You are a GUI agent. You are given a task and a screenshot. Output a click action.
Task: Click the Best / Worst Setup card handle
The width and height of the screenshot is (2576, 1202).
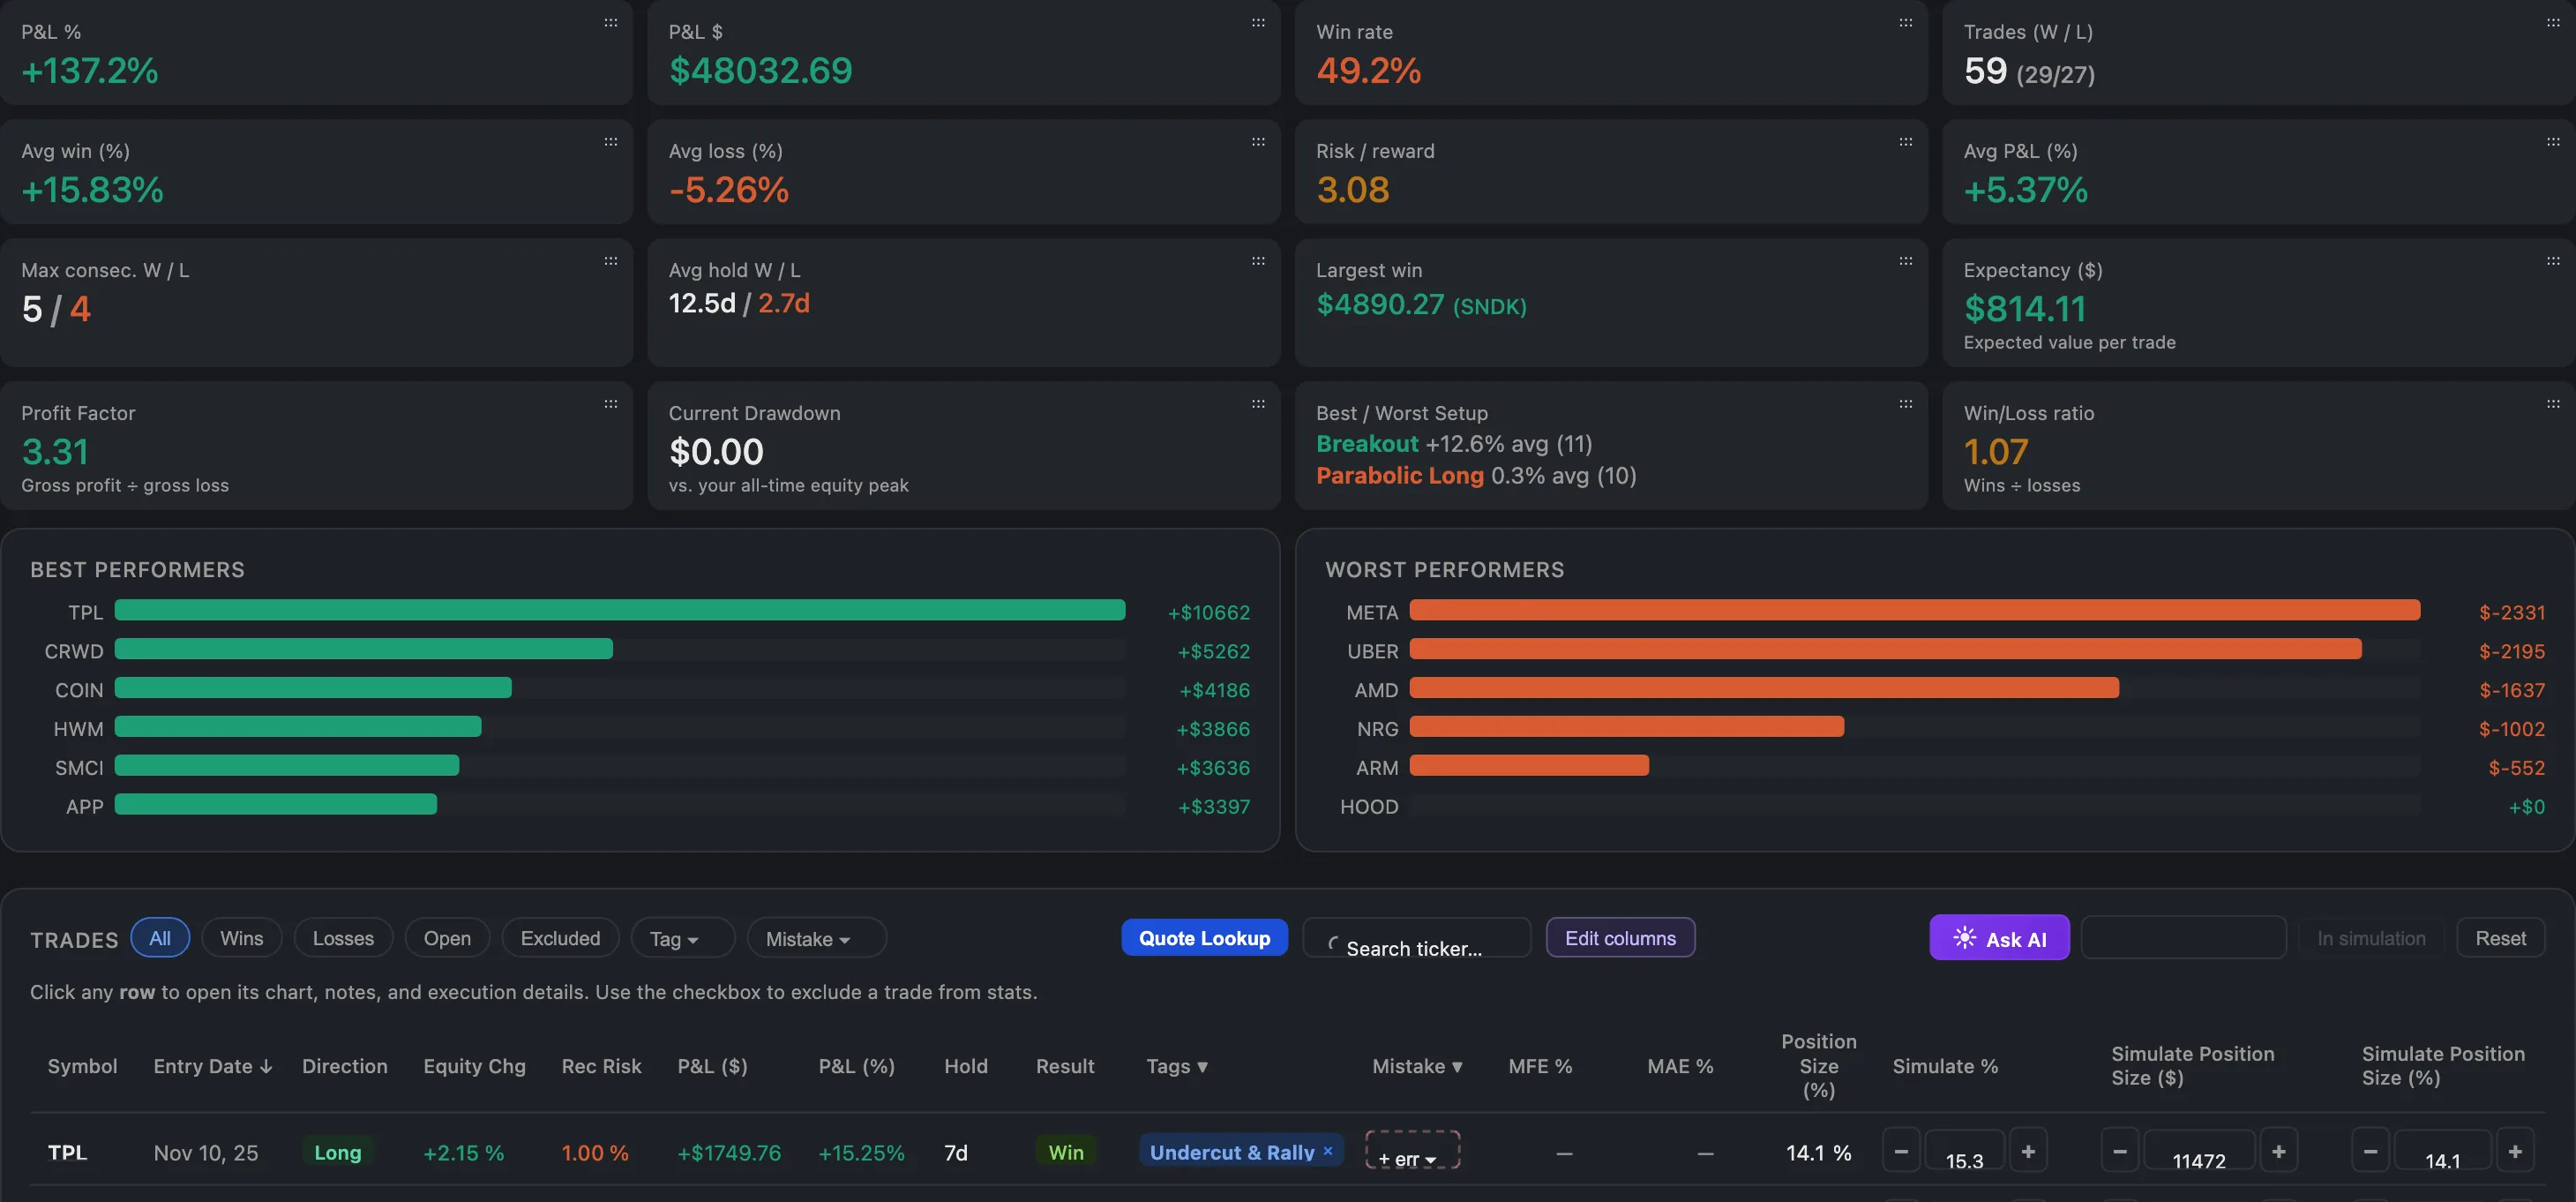(x=1905, y=404)
